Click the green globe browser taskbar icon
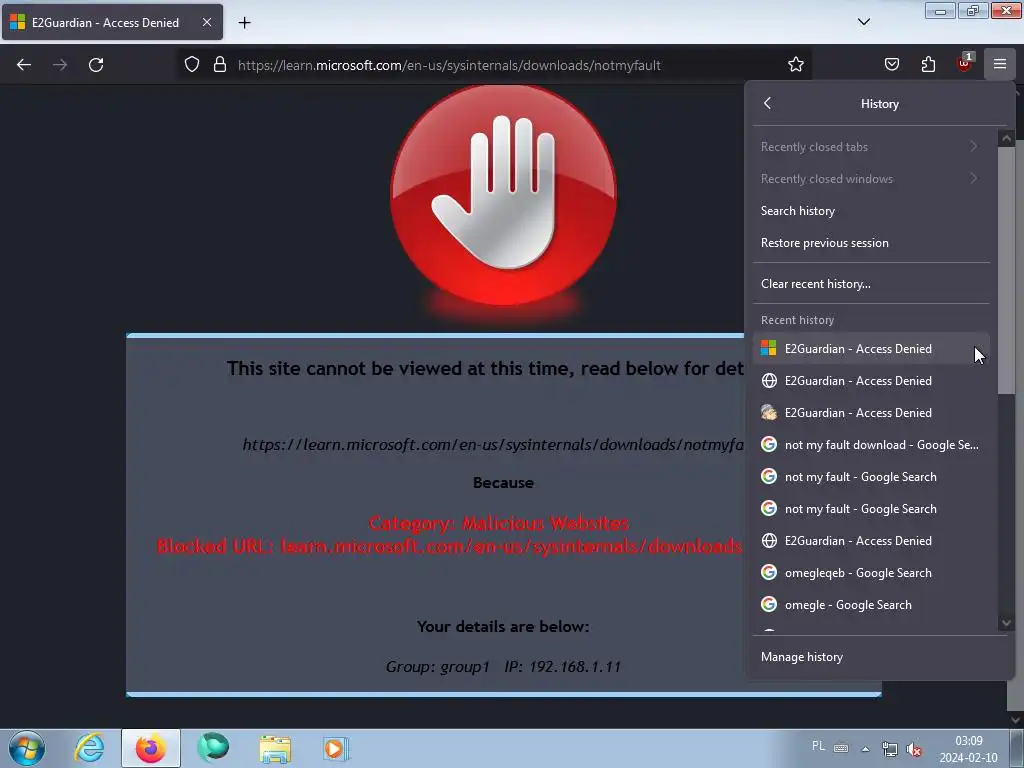 [213, 748]
